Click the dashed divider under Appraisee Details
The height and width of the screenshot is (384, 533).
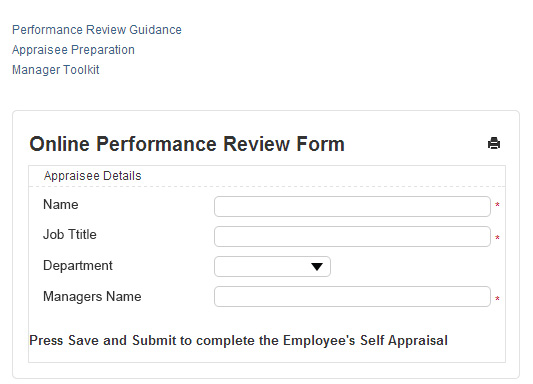(267, 187)
